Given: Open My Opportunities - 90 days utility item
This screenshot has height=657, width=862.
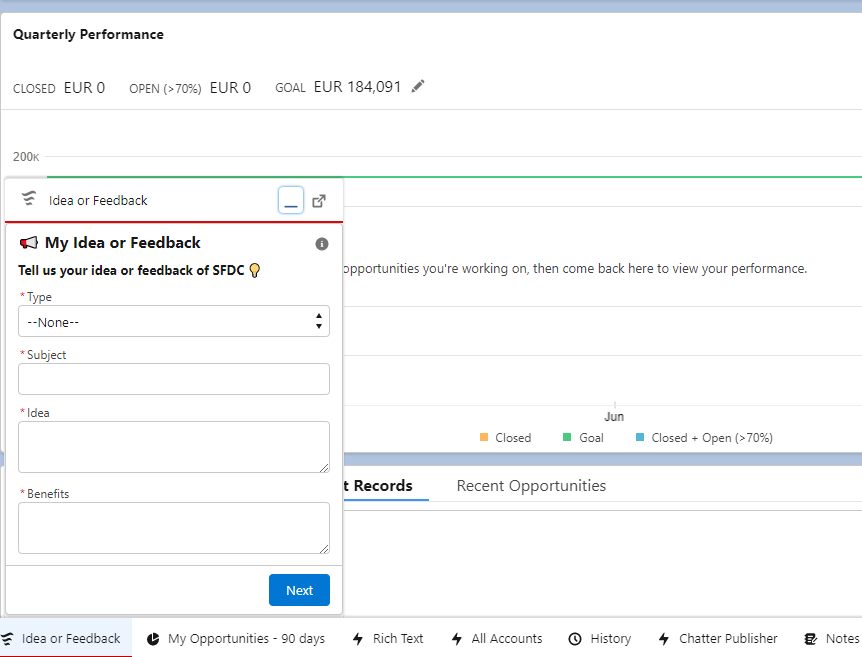Looking at the screenshot, I should click(x=236, y=639).
